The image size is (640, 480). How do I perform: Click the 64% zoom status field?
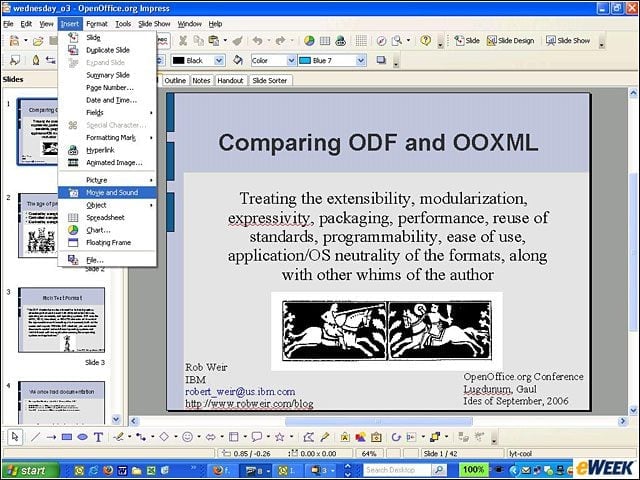[x=369, y=453]
